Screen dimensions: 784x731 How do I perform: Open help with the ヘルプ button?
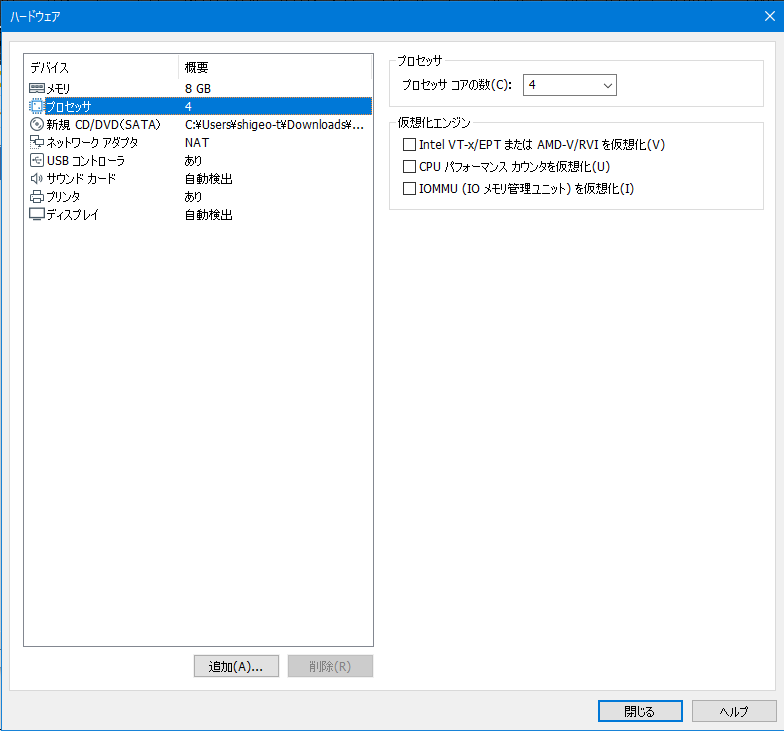click(734, 711)
